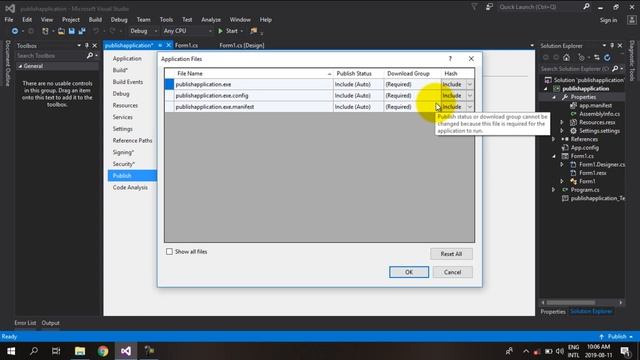Click the account avatar icon near Sign in

[x=631, y=20]
